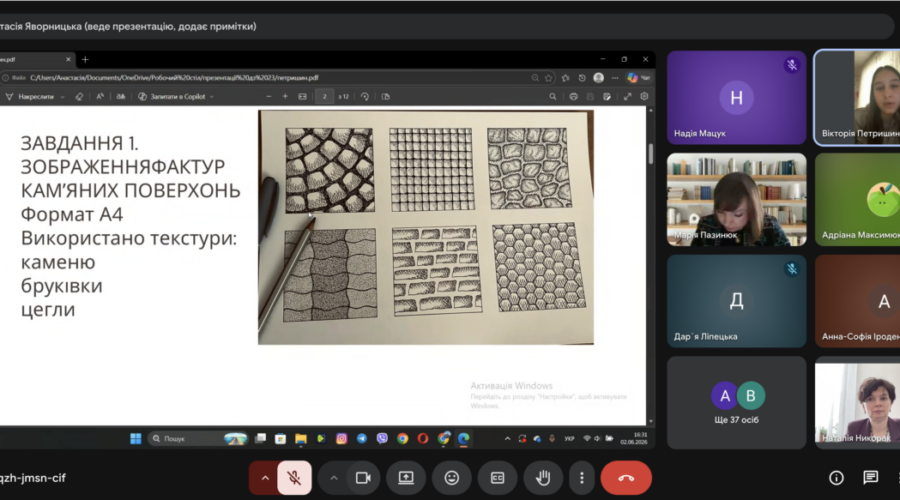900x500 pixels.
Task: Open the browser Favorites list icon
Action: point(565,77)
